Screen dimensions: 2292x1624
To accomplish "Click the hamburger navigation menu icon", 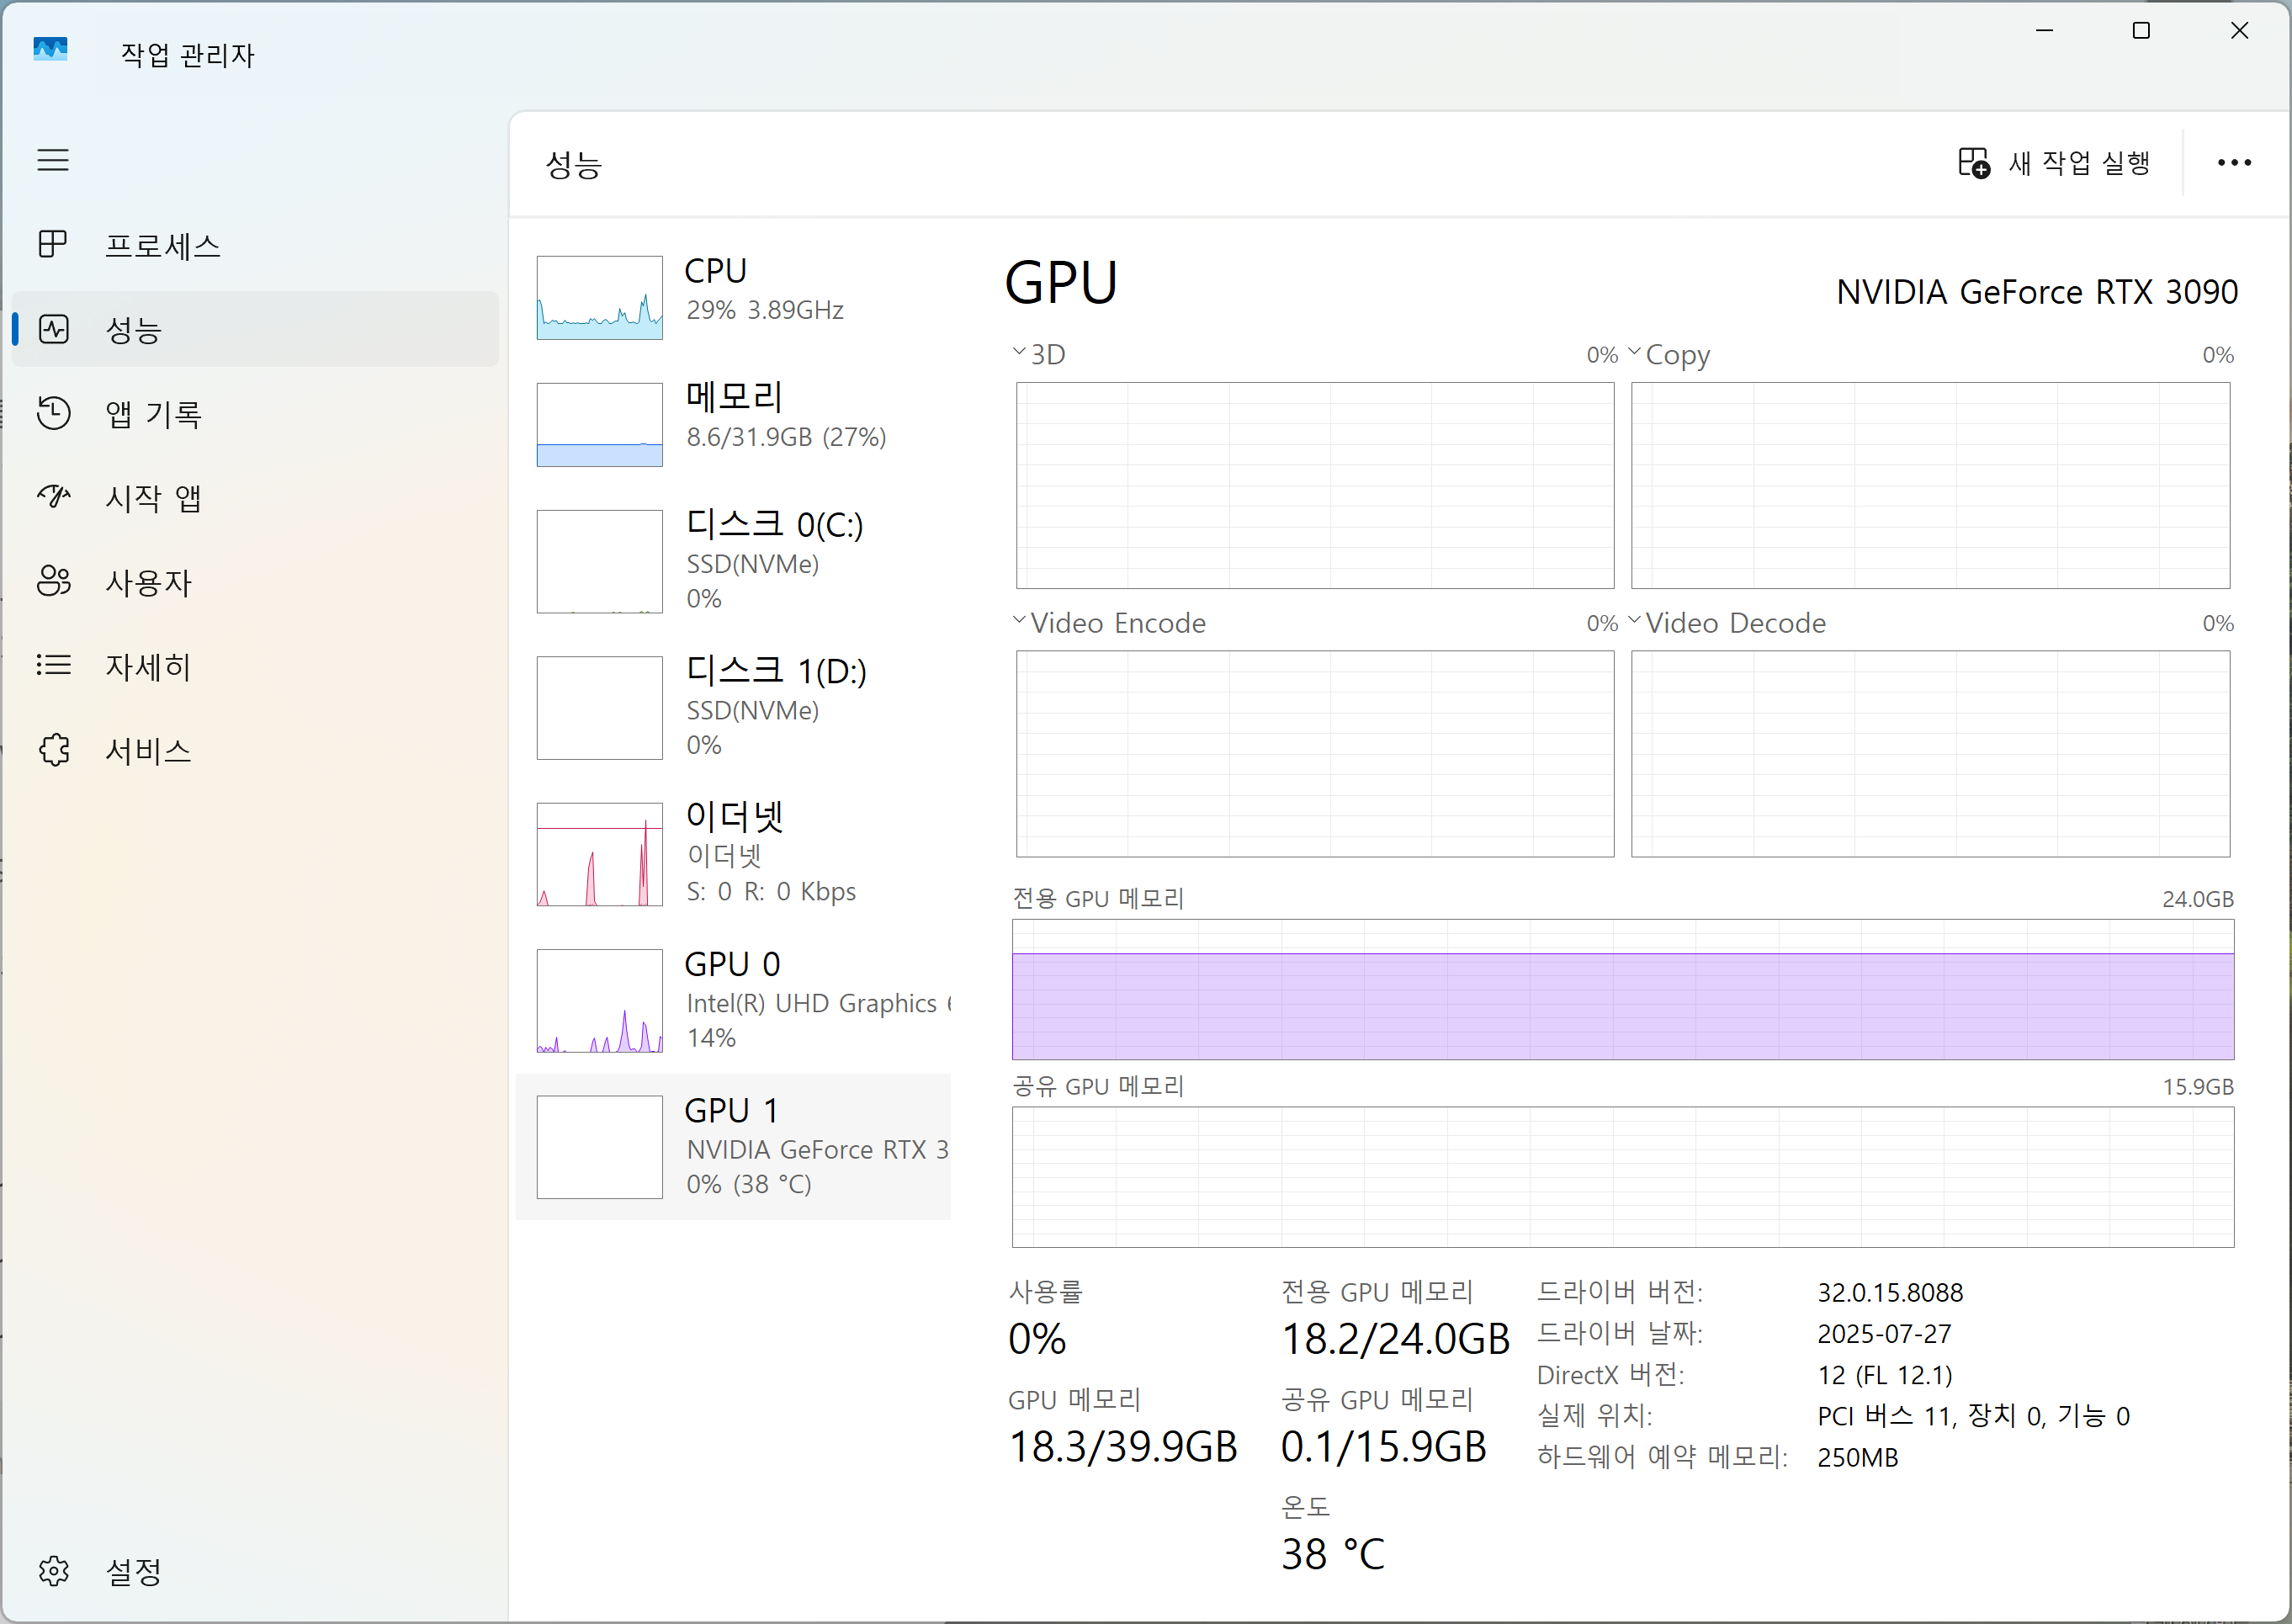I will click(53, 160).
